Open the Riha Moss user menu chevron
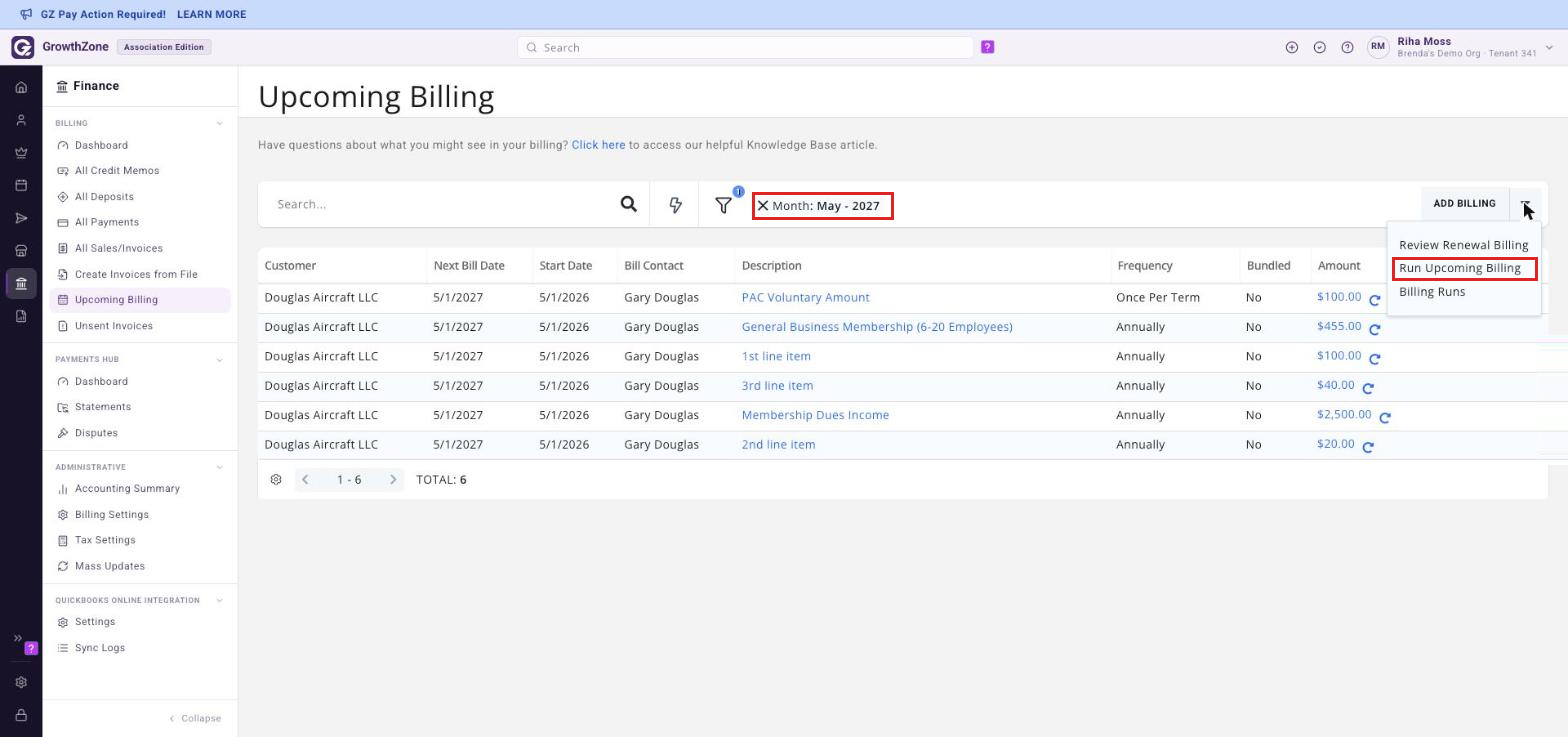Screen dimensions: 1568x737 (x=1550, y=47)
